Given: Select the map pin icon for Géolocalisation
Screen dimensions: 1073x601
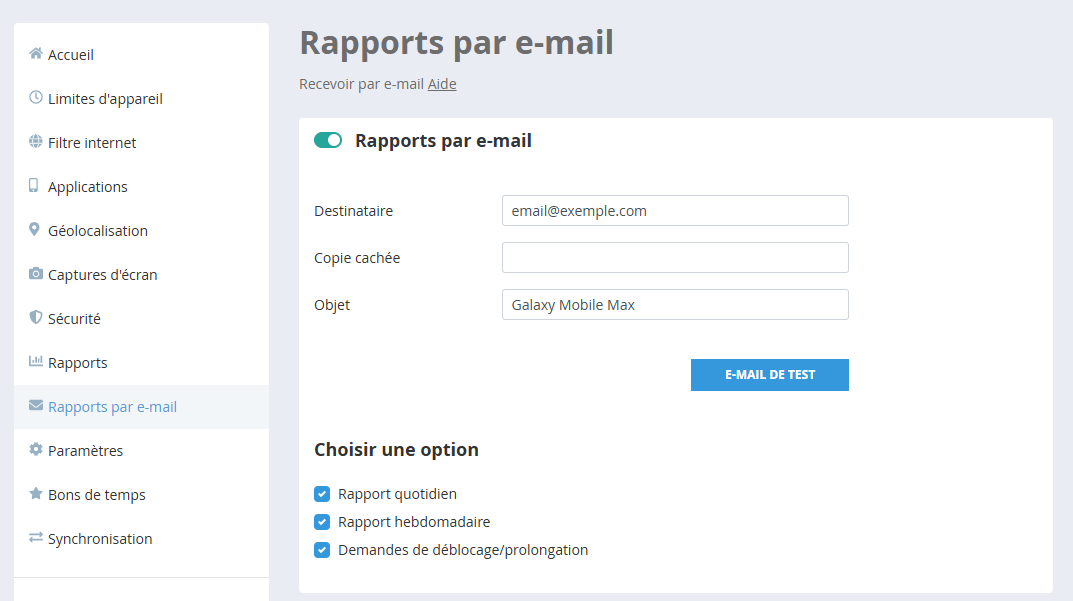Looking at the screenshot, I should point(34,230).
